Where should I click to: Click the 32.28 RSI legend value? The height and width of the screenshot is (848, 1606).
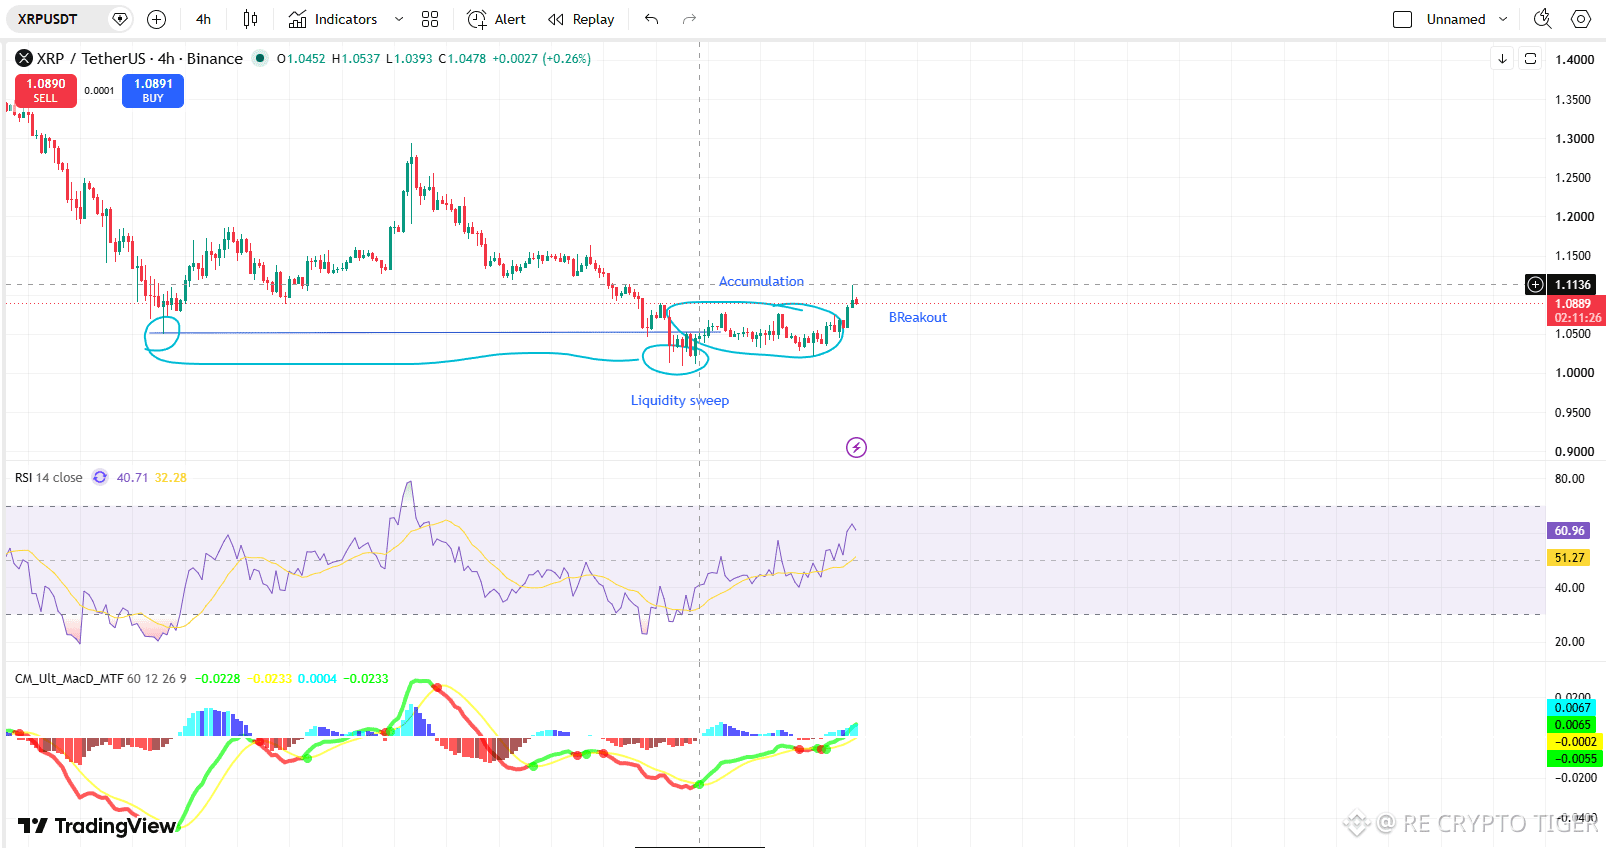pyautogui.click(x=171, y=477)
